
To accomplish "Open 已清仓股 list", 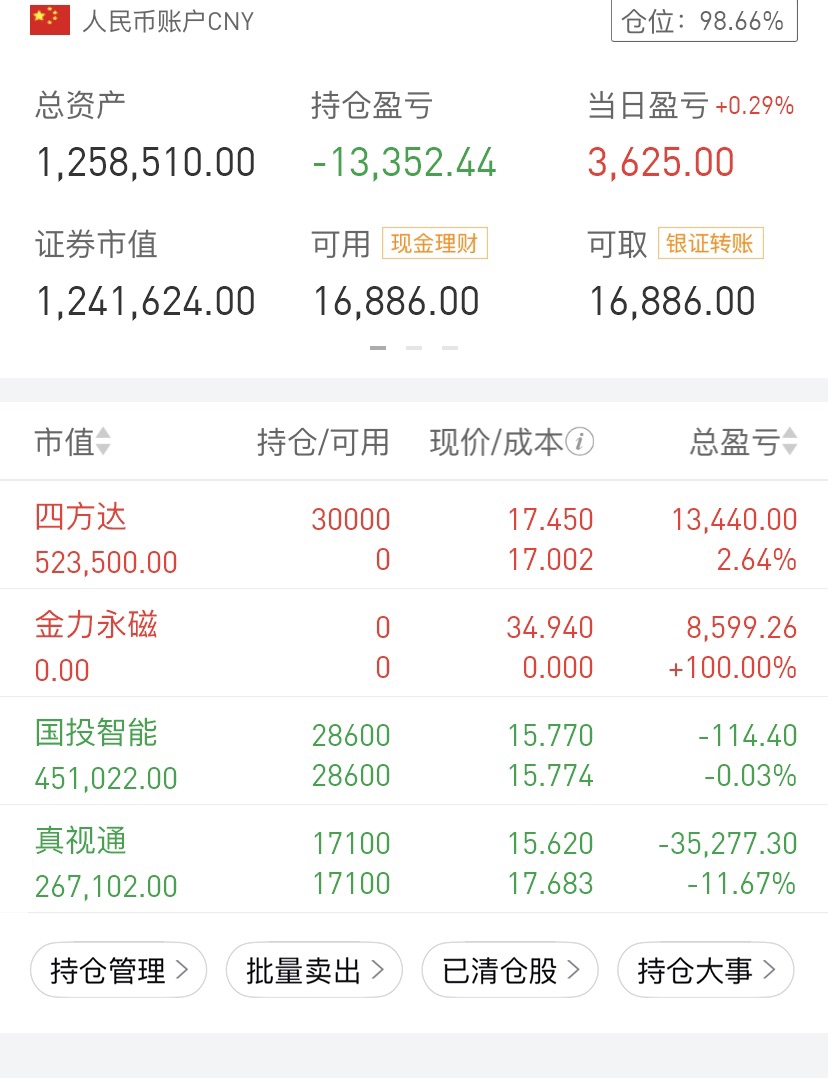I will (510, 970).
